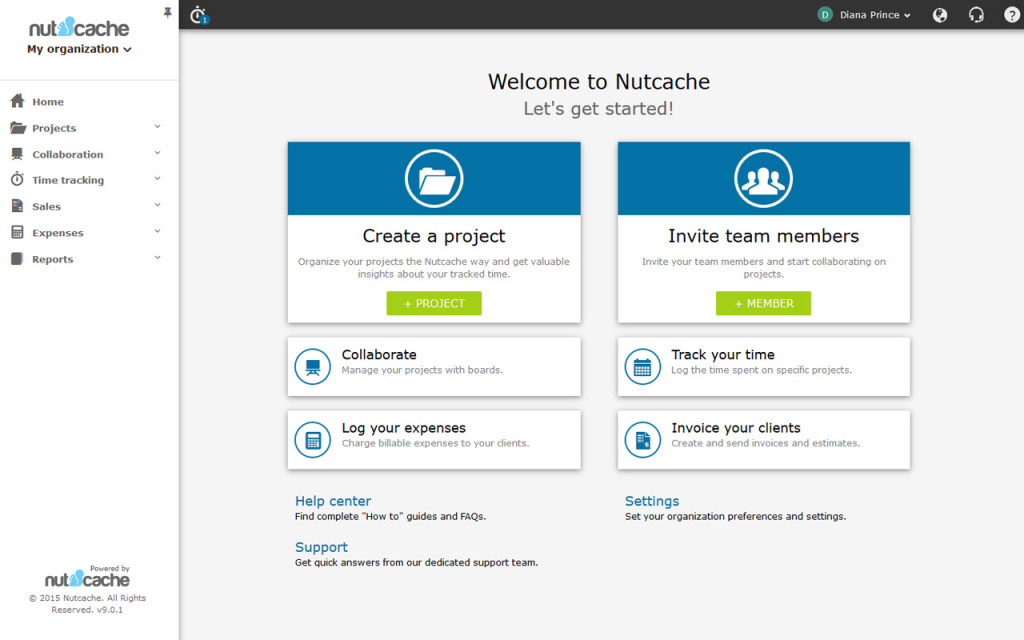Open the Help center link
This screenshot has height=640, width=1024.
332,501
